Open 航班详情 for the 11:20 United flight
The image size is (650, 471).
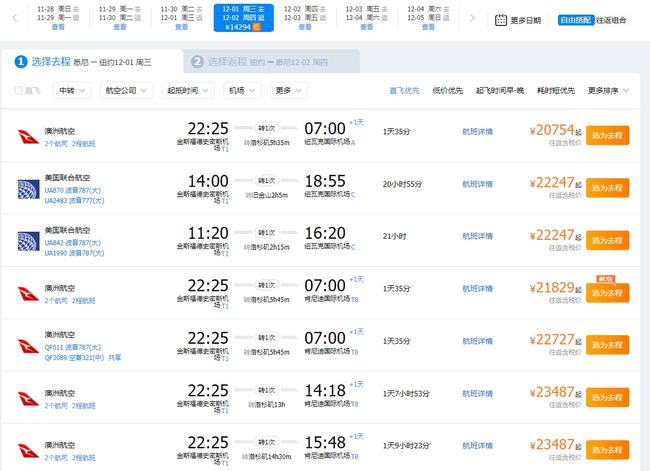coord(477,236)
